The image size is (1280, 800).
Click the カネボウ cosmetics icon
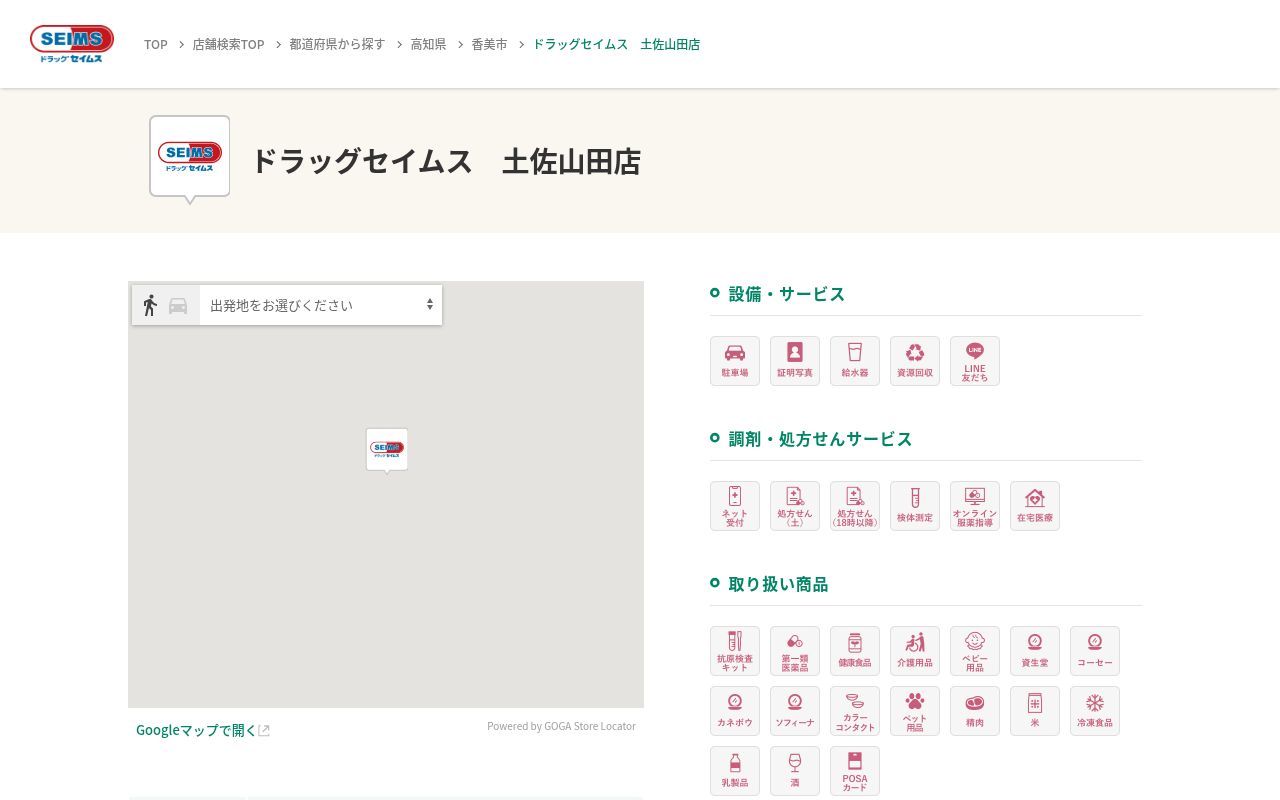735,711
